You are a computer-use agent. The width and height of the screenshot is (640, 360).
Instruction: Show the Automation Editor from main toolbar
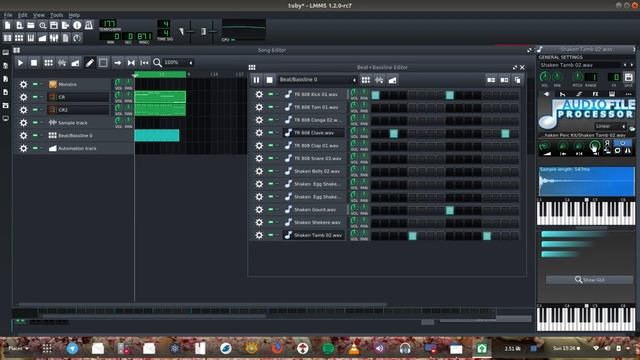[x=42, y=38]
